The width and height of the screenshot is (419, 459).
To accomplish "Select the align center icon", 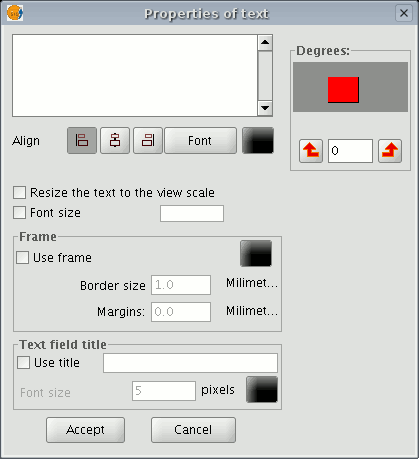I will click(115, 140).
